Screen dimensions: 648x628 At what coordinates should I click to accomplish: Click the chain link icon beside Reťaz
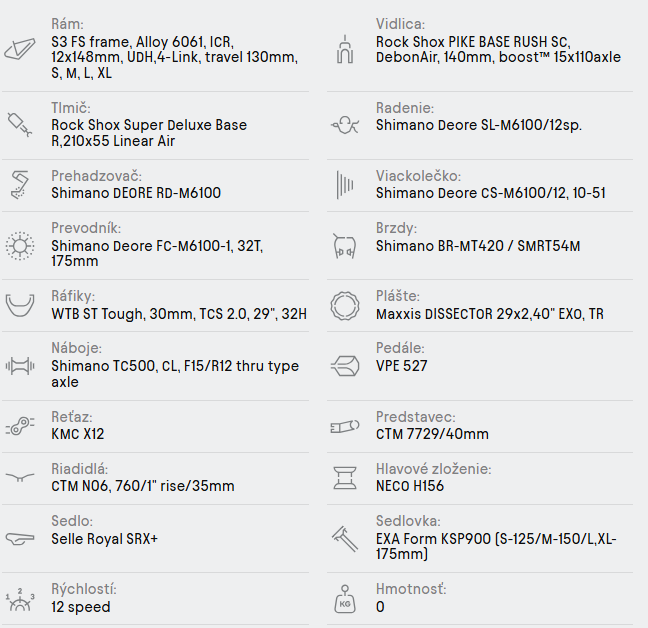(20, 425)
